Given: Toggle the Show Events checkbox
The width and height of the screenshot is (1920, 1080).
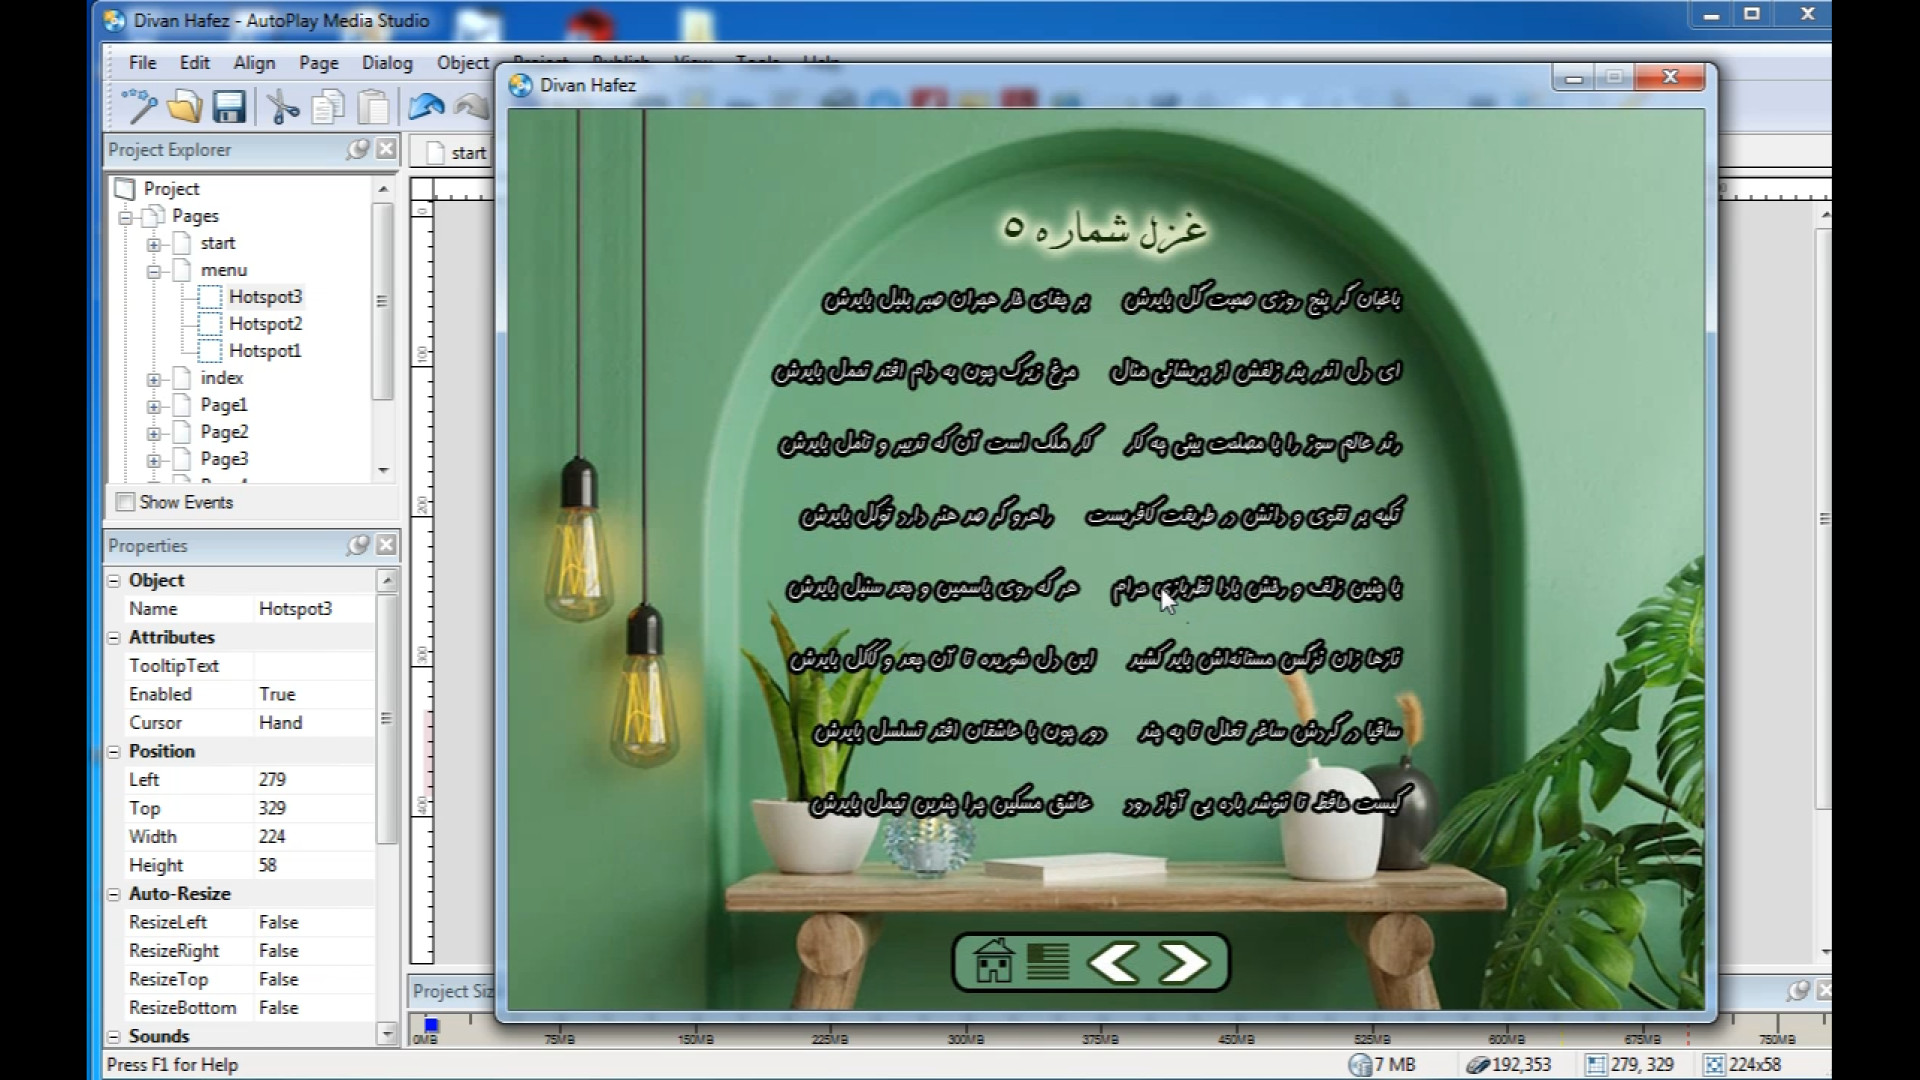Looking at the screenshot, I should coord(125,502).
